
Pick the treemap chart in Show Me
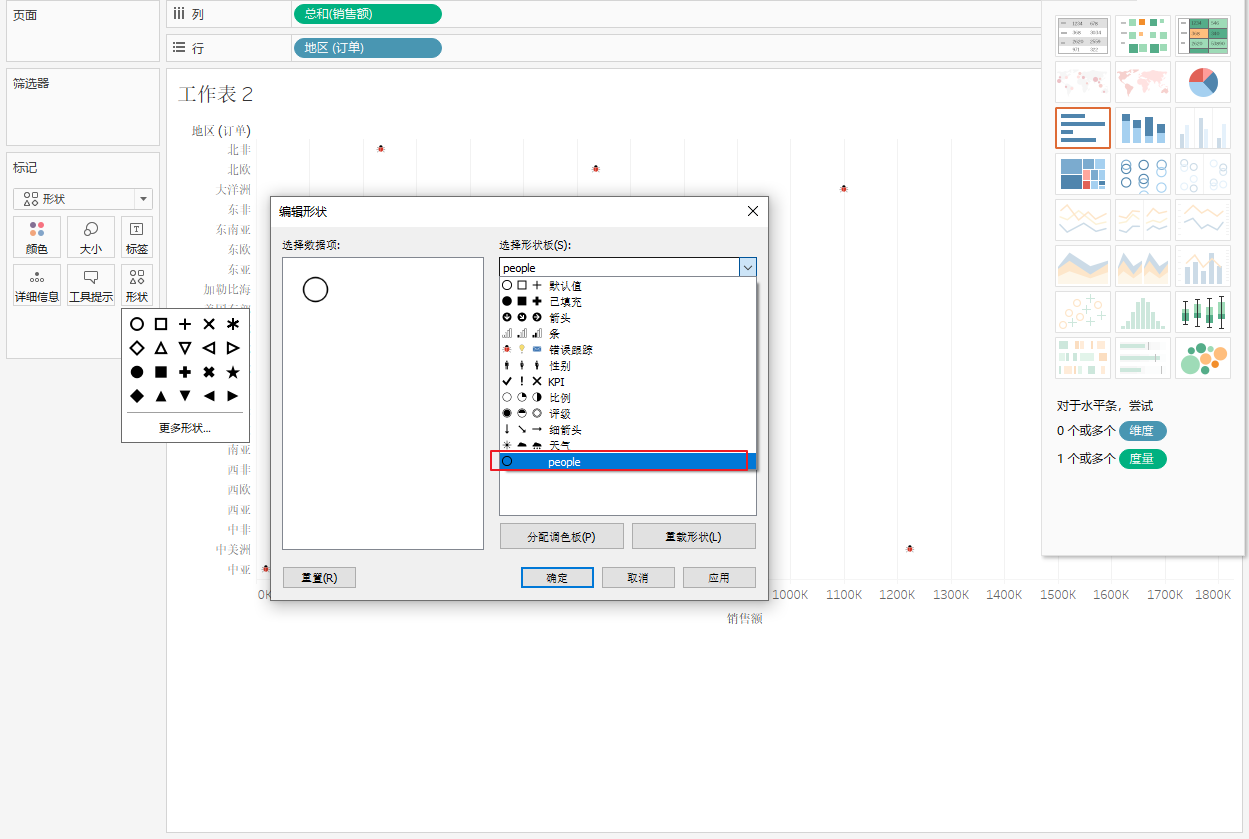point(1083,174)
